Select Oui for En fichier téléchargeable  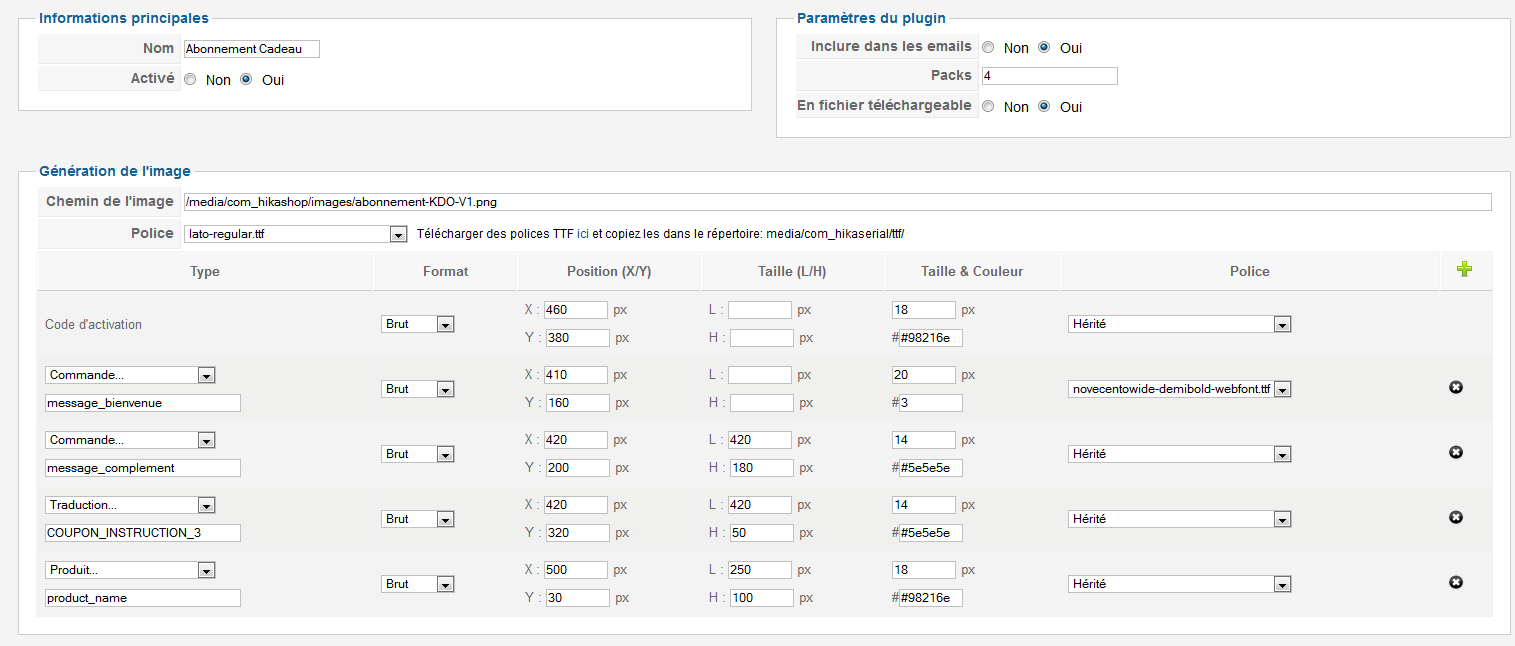point(1044,106)
